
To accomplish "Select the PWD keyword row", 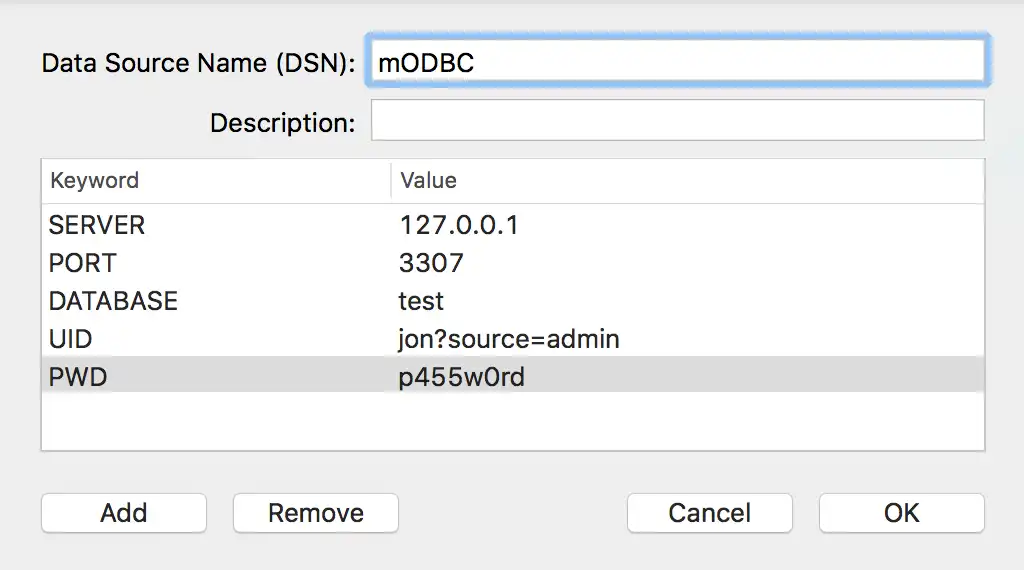I will [76, 377].
